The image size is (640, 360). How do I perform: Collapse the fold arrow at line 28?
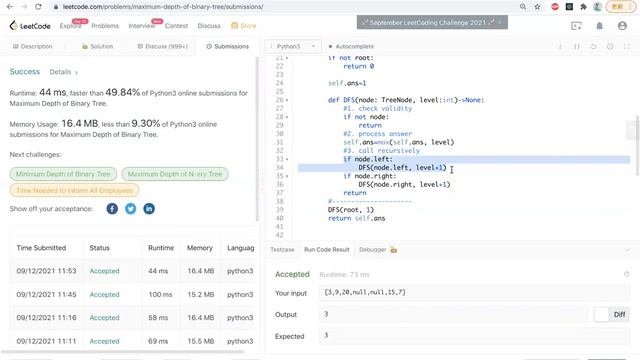tap(287, 117)
